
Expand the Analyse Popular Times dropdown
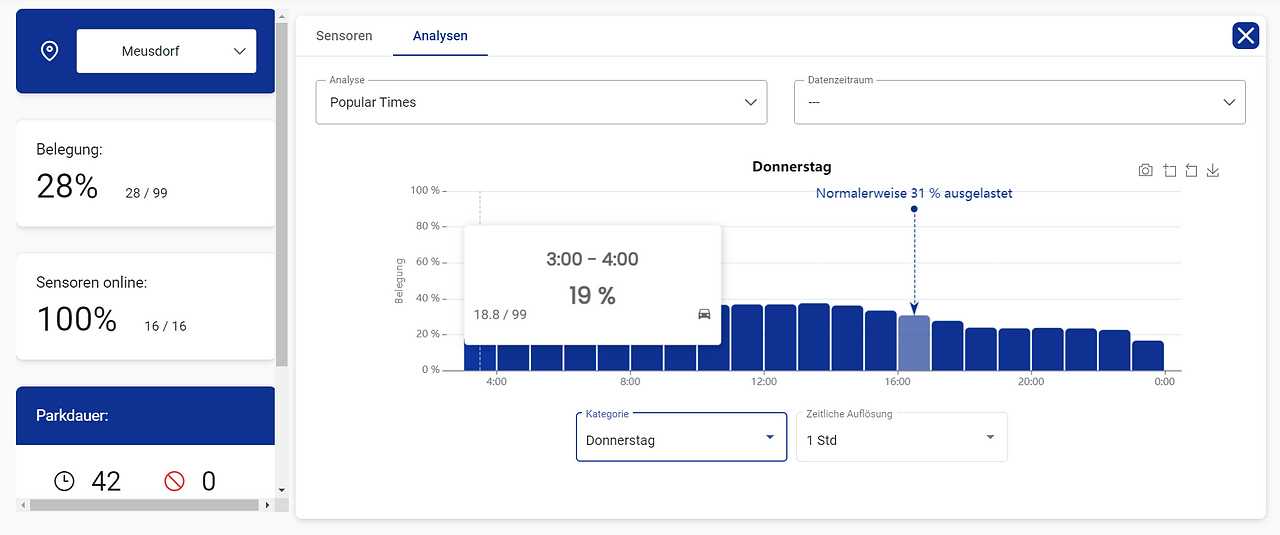541,102
